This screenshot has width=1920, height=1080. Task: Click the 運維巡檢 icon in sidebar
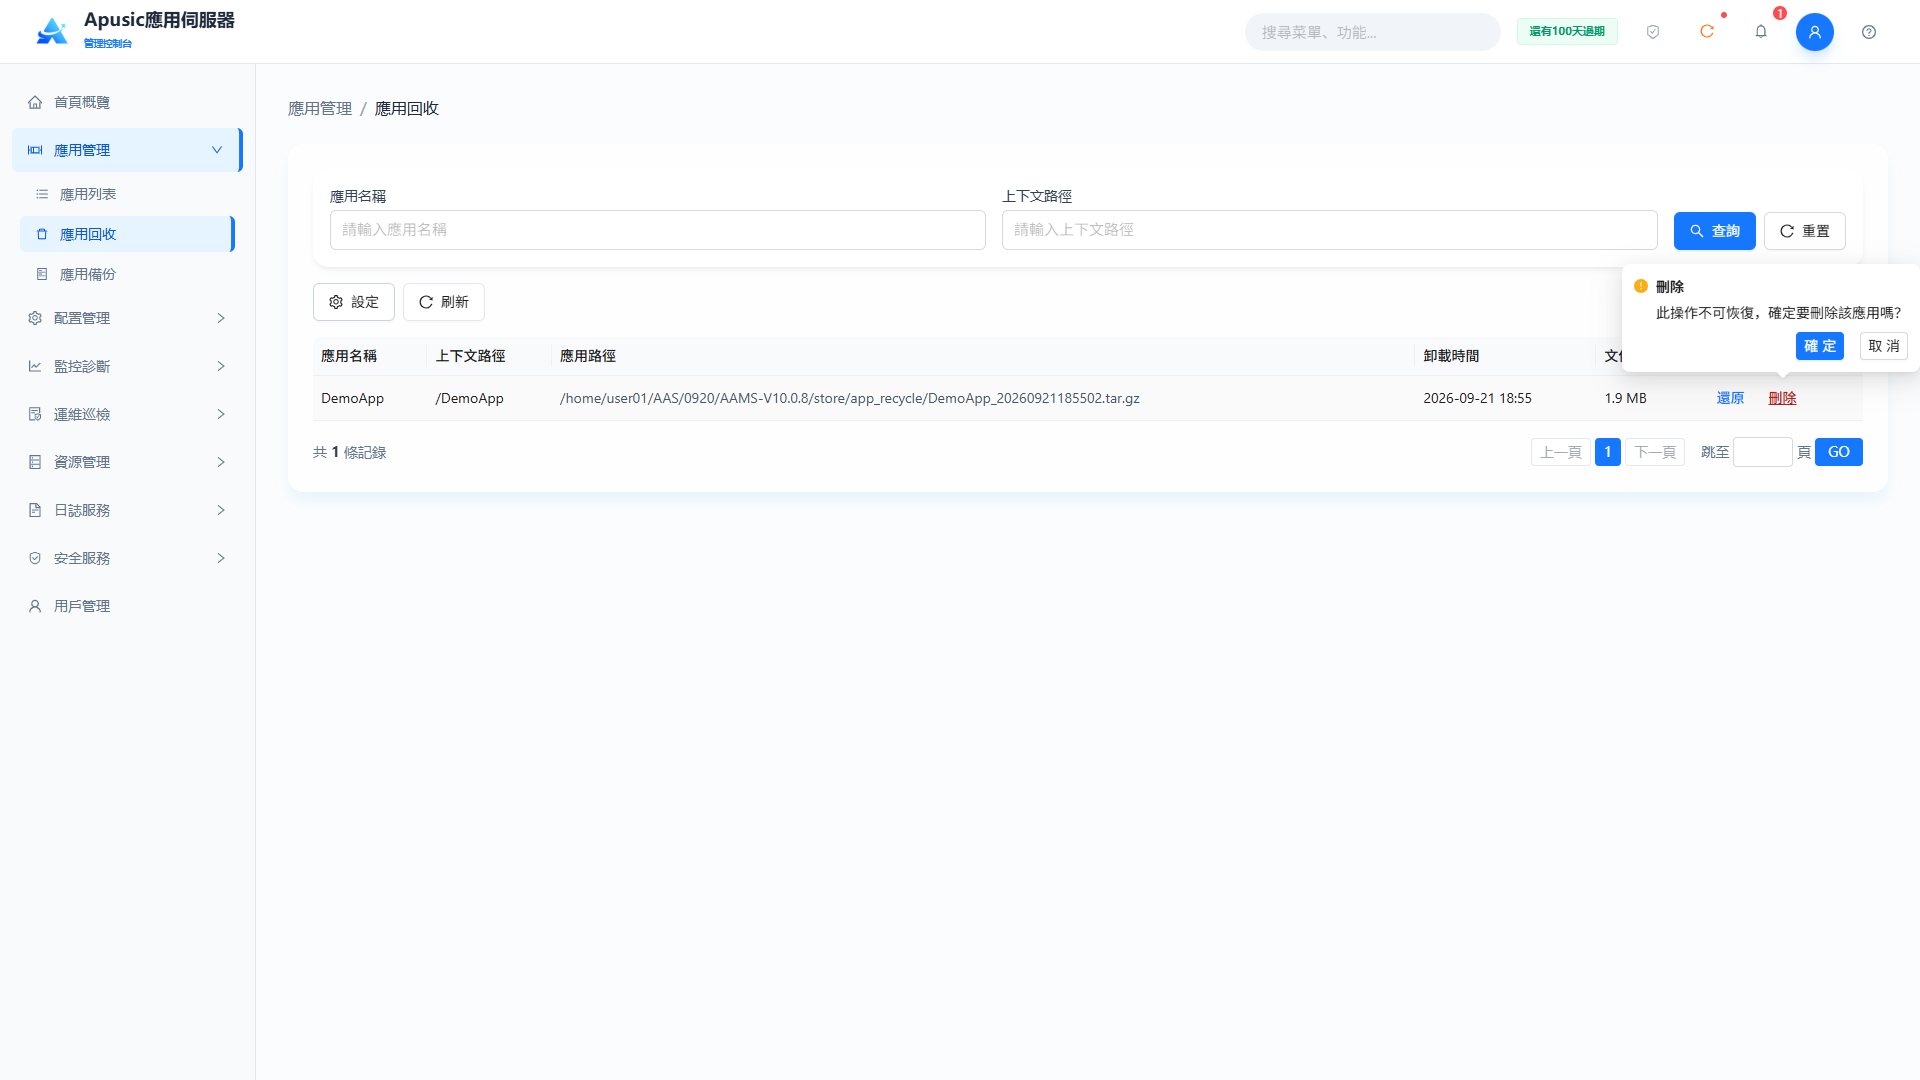click(35, 414)
